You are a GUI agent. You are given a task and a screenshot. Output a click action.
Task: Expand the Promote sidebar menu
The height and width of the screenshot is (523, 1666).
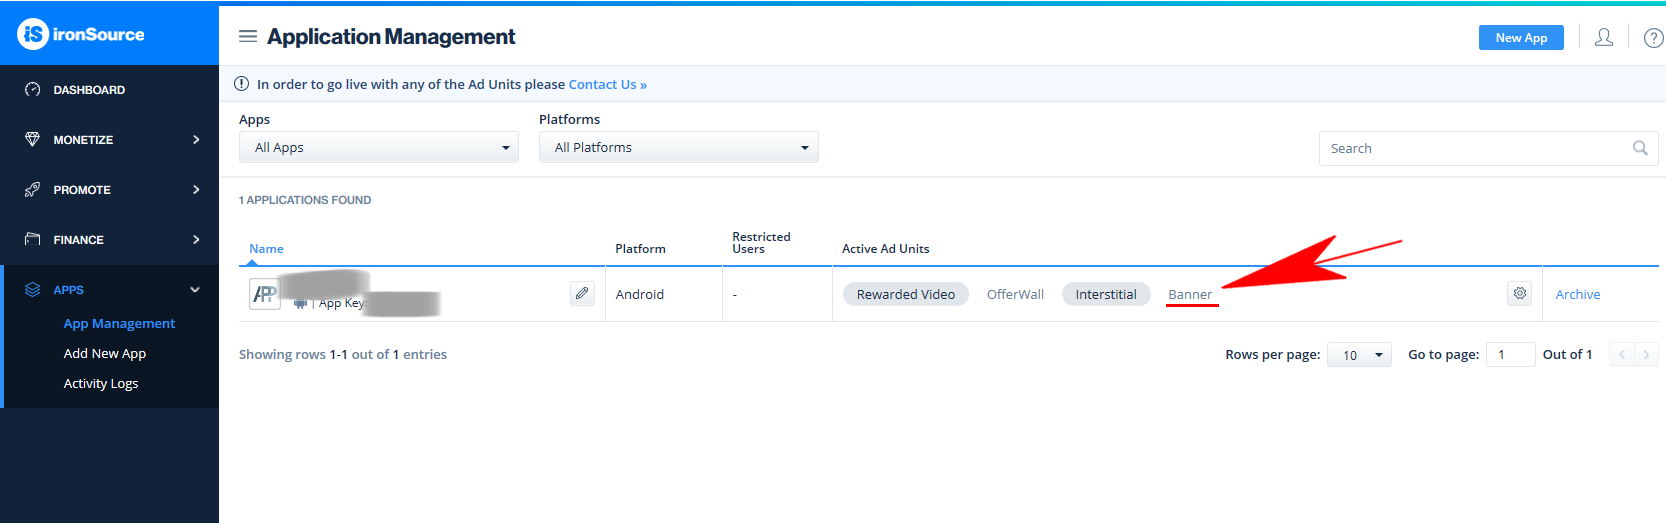[x=109, y=190]
